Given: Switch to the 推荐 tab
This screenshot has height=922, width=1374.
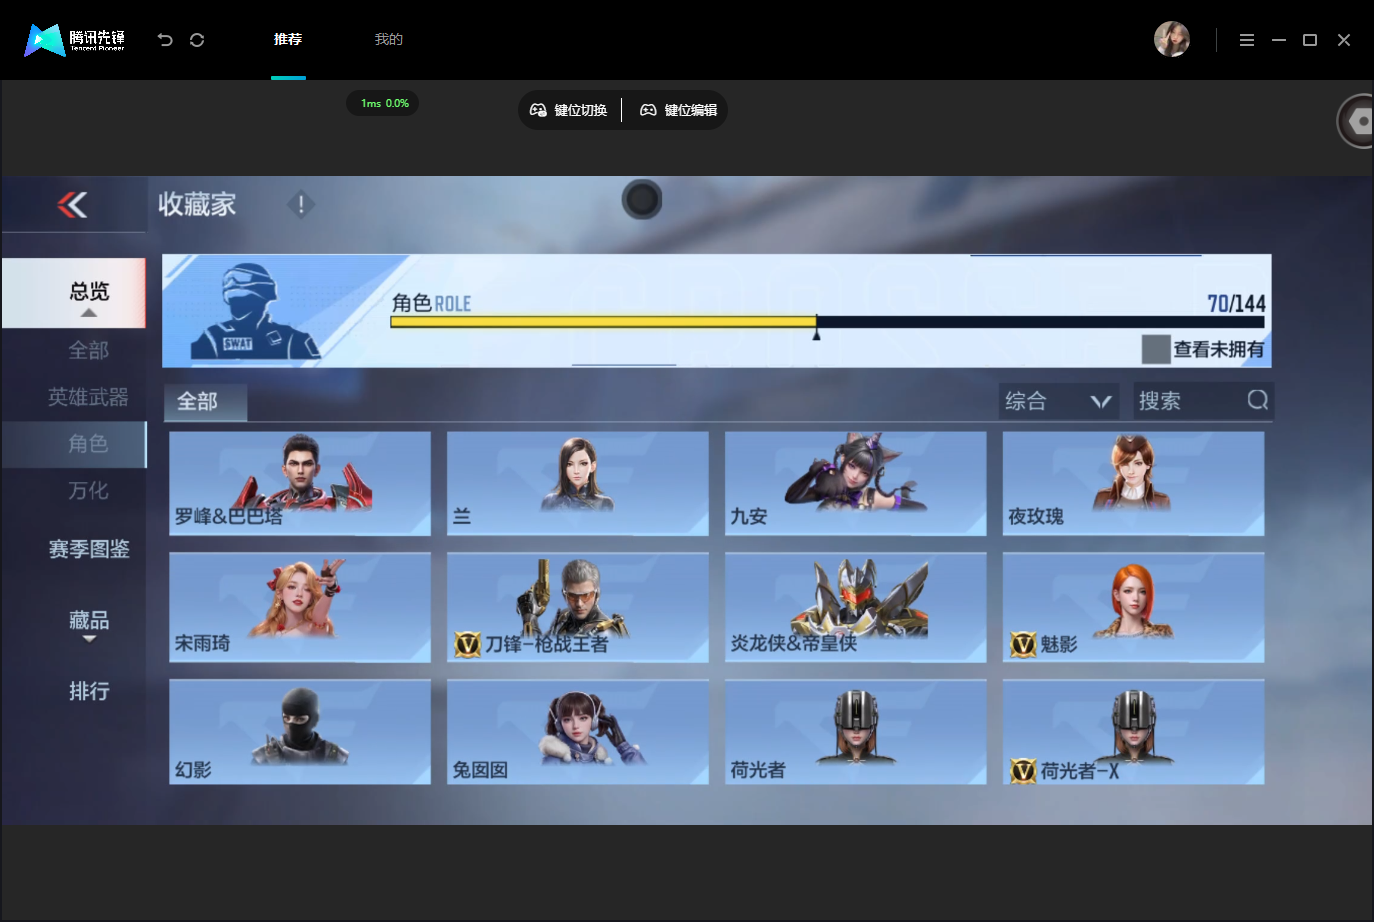Looking at the screenshot, I should [x=288, y=40].
